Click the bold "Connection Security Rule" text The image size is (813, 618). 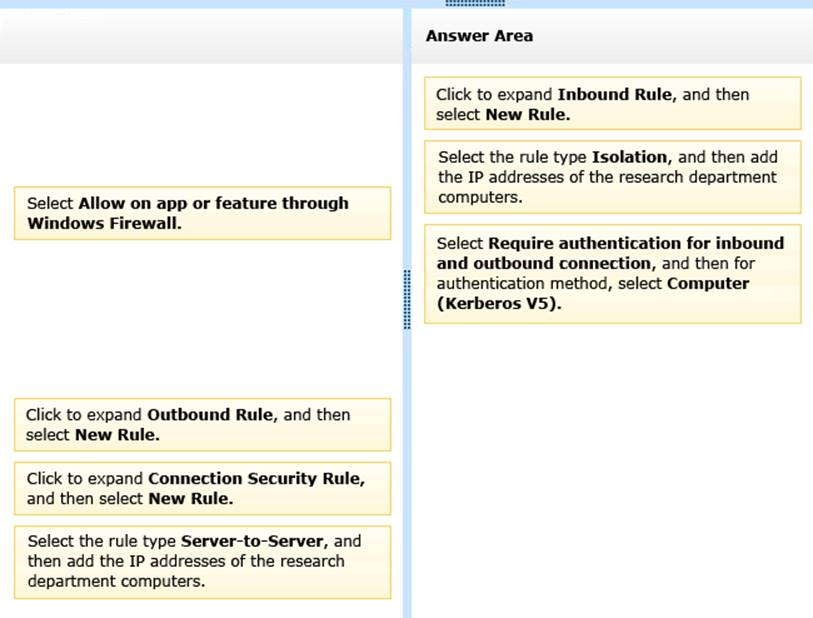tap(255, 478)
